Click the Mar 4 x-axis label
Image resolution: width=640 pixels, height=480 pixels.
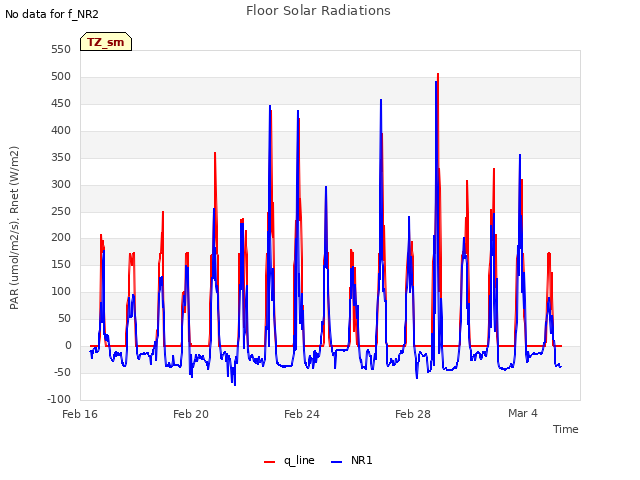click(523, 413)
